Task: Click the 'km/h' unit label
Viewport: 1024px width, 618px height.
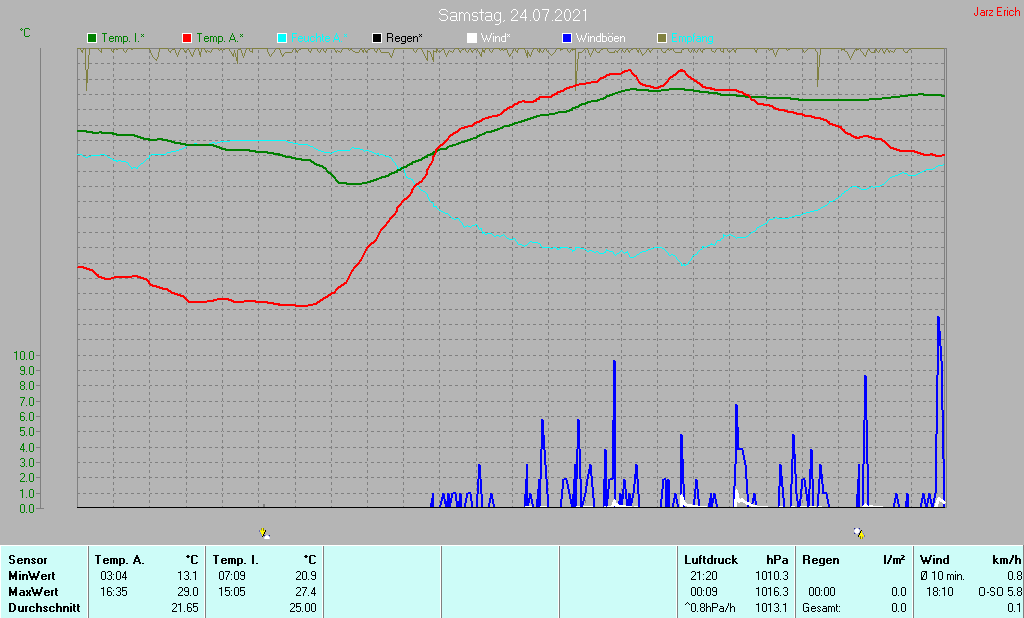Action: click(x=1006, y=560)
